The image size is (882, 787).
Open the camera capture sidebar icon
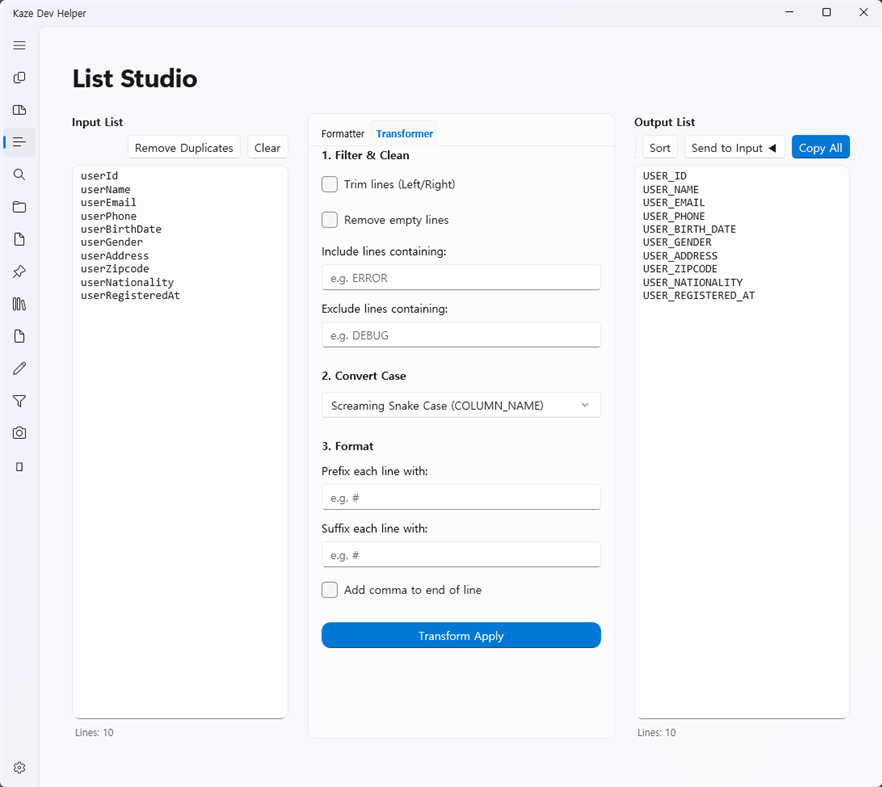coord(19,433)
